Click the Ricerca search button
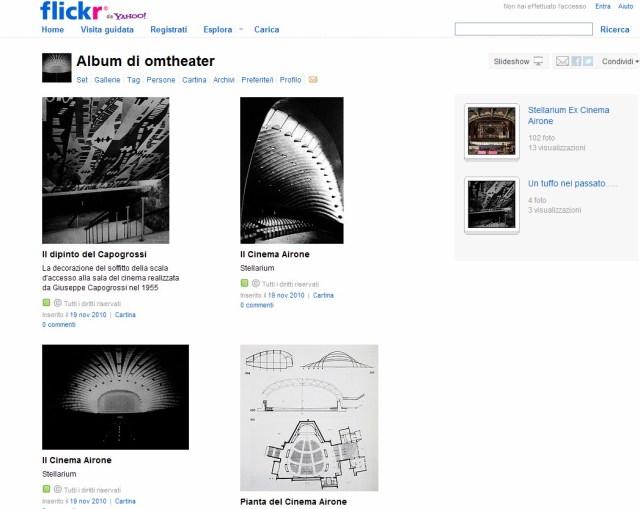The width and height of the screenshot is (640, 509). pos(615,29)
